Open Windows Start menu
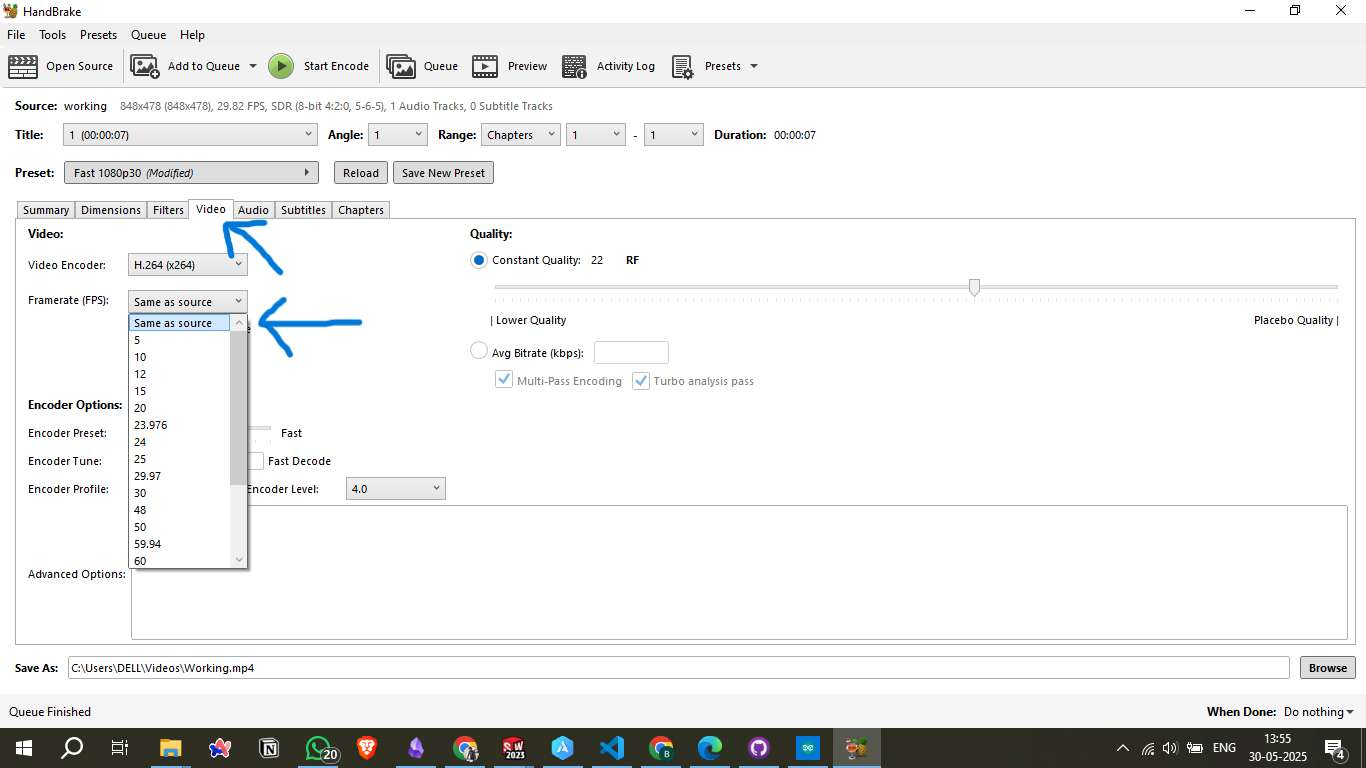This screenshot has height=768, width=1366. click(22, 748)
